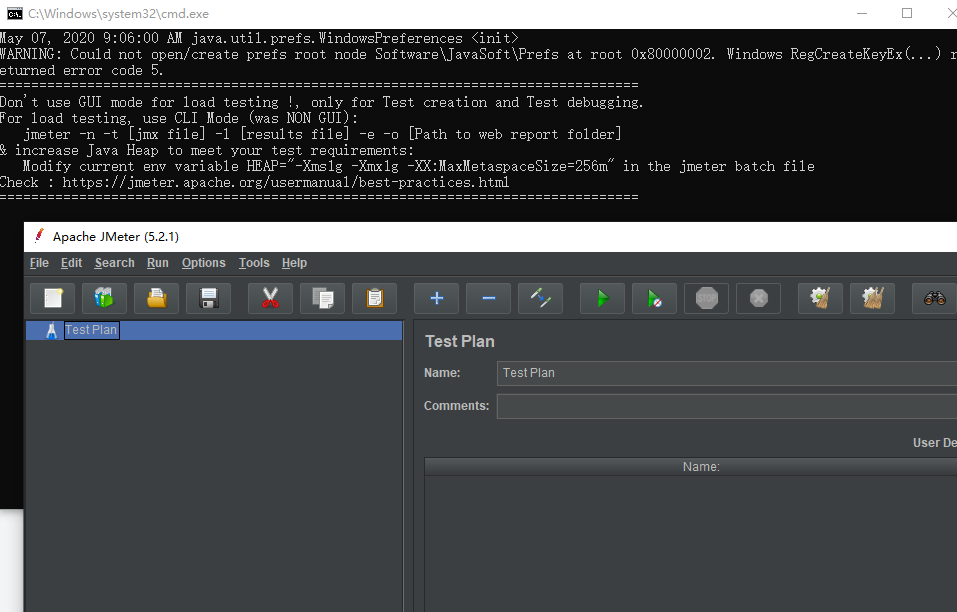Open the Templates icon in toolbar

click(x=104, y=298)
